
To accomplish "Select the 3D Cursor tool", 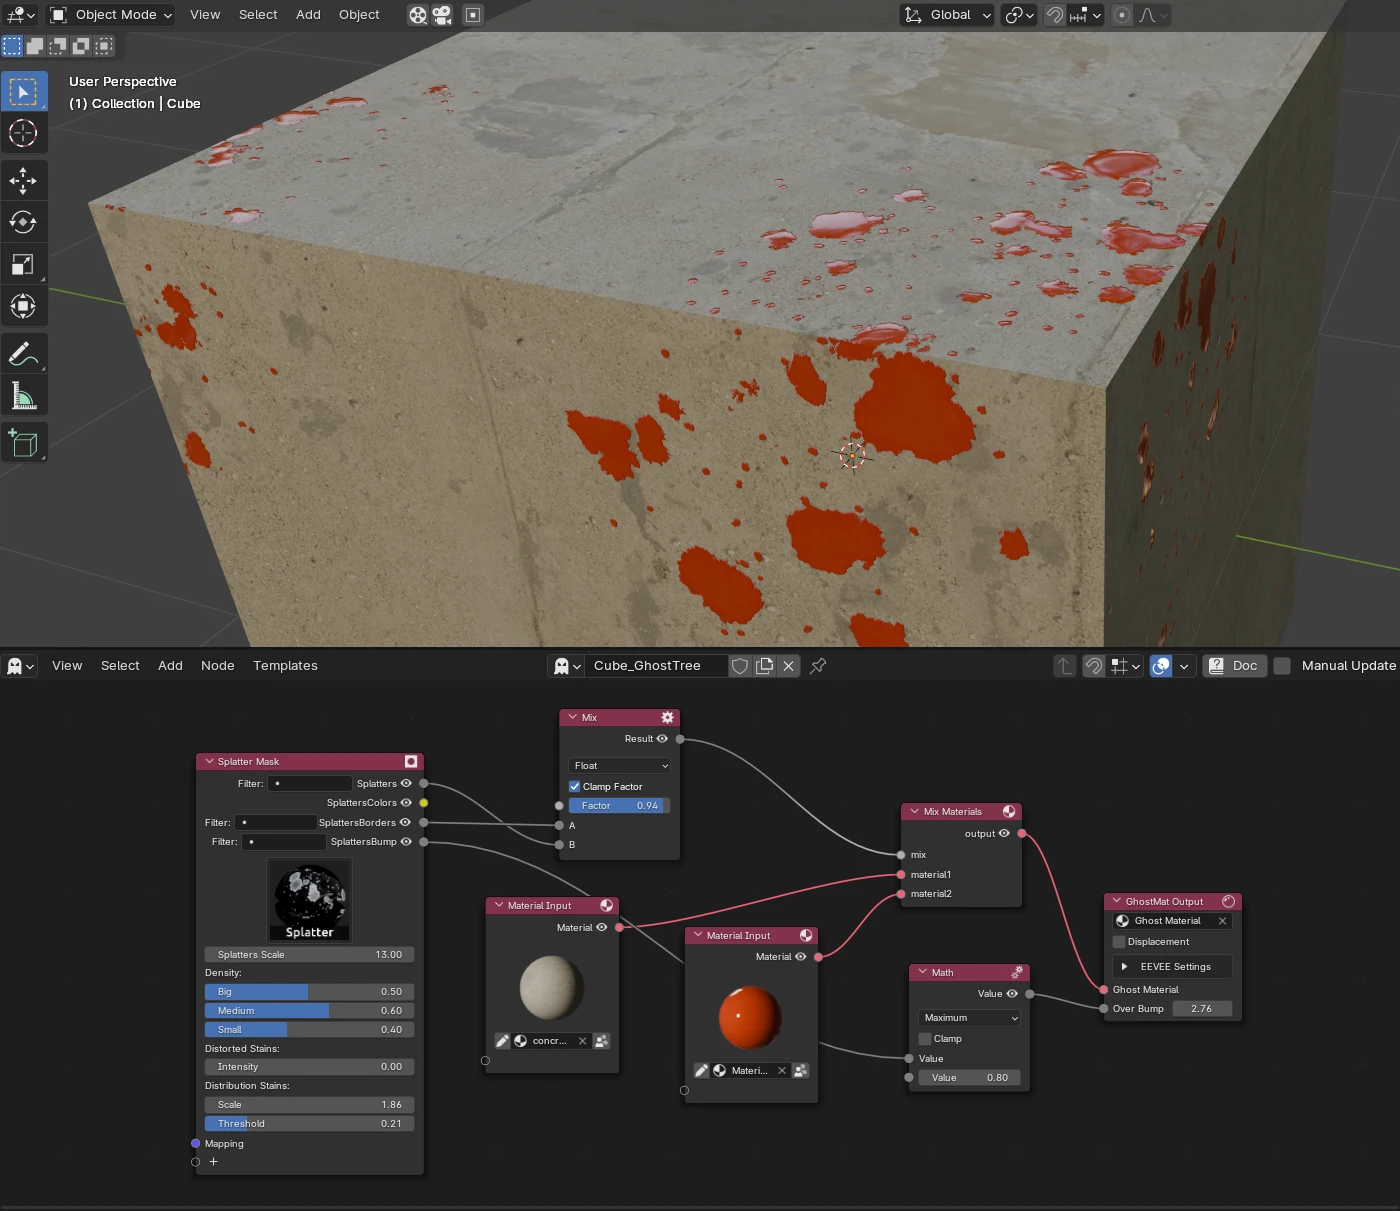I will coord(23,133).
